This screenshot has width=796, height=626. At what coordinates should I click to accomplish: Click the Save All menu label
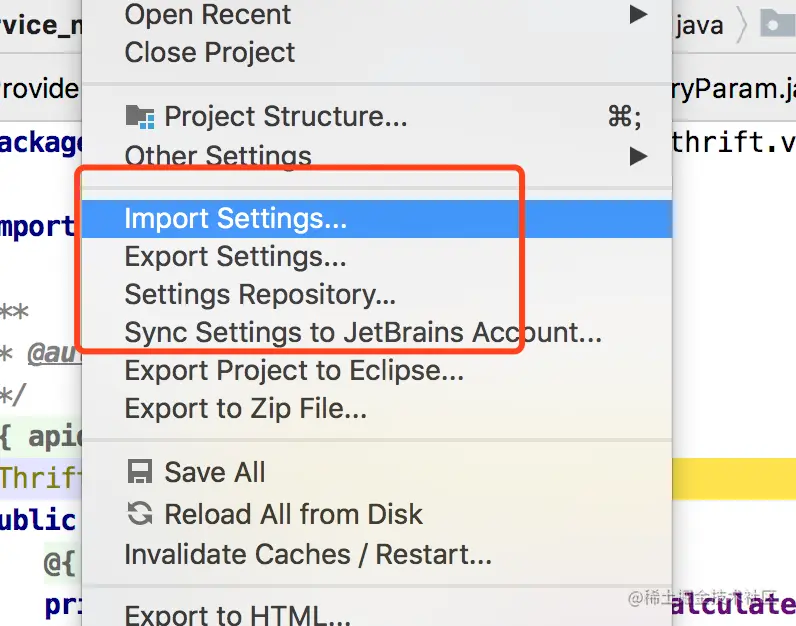[215, 472]
